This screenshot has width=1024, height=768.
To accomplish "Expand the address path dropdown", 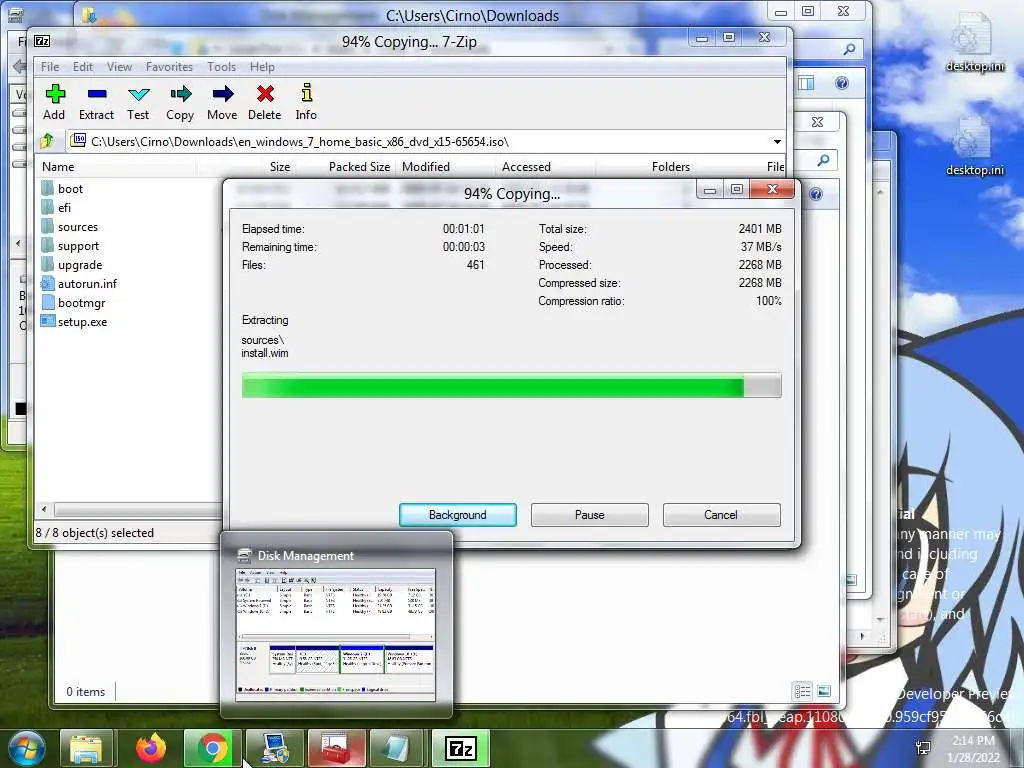I will (x=777, y=142).
